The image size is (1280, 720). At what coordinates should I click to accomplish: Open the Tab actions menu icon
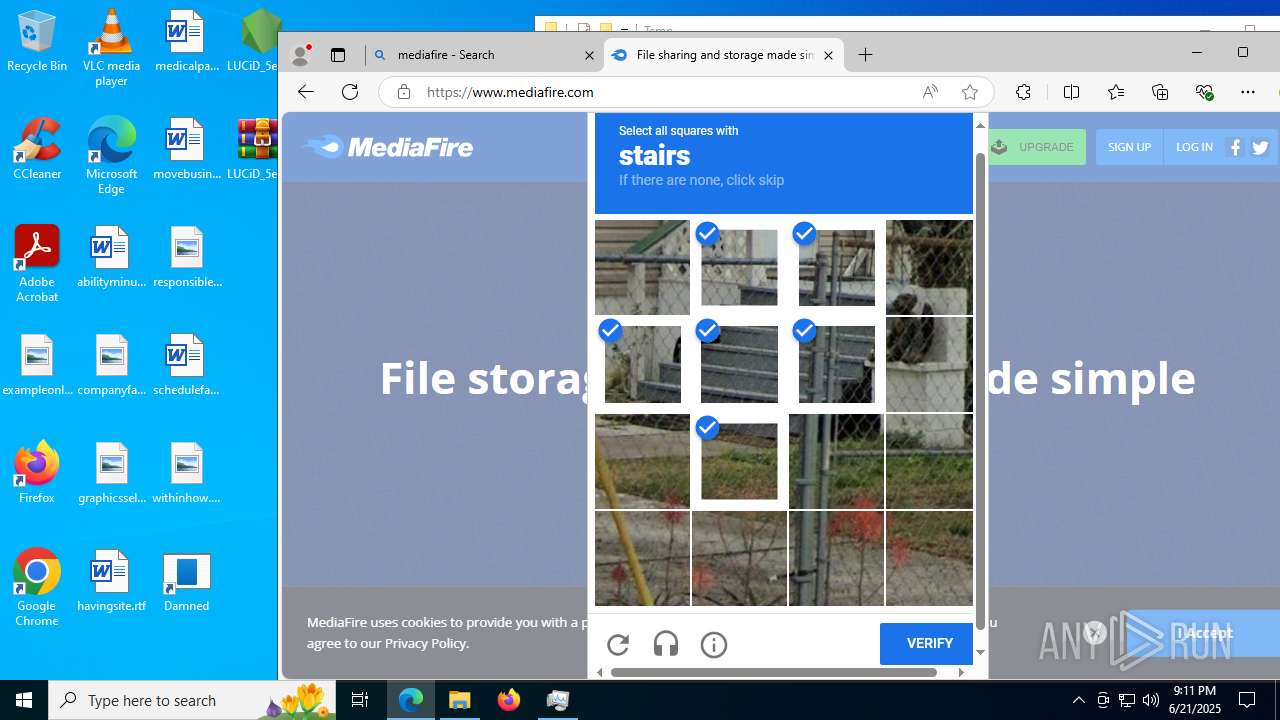click(338, 55)
